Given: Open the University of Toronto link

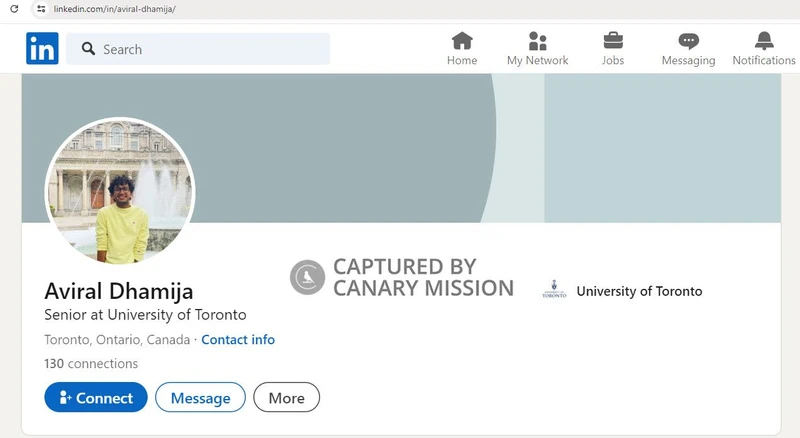Looking at the screenshot, I should coord(639,291).
